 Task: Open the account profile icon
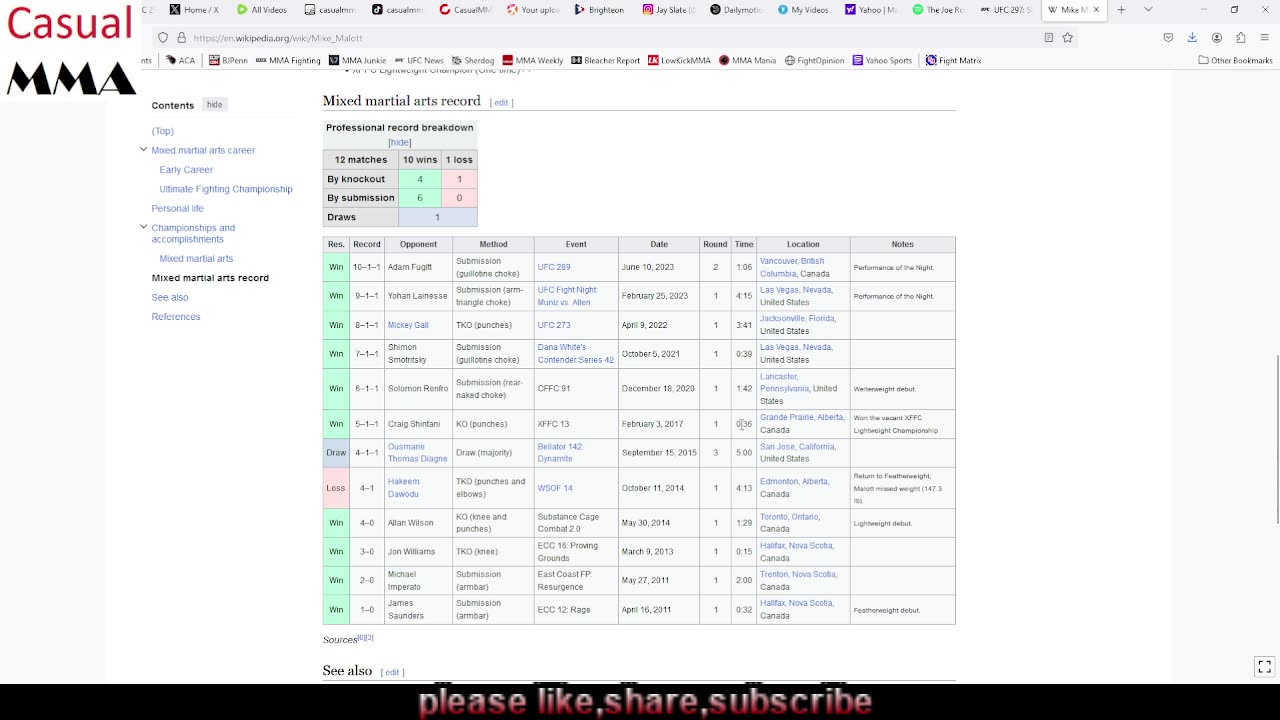(1216, 38)
